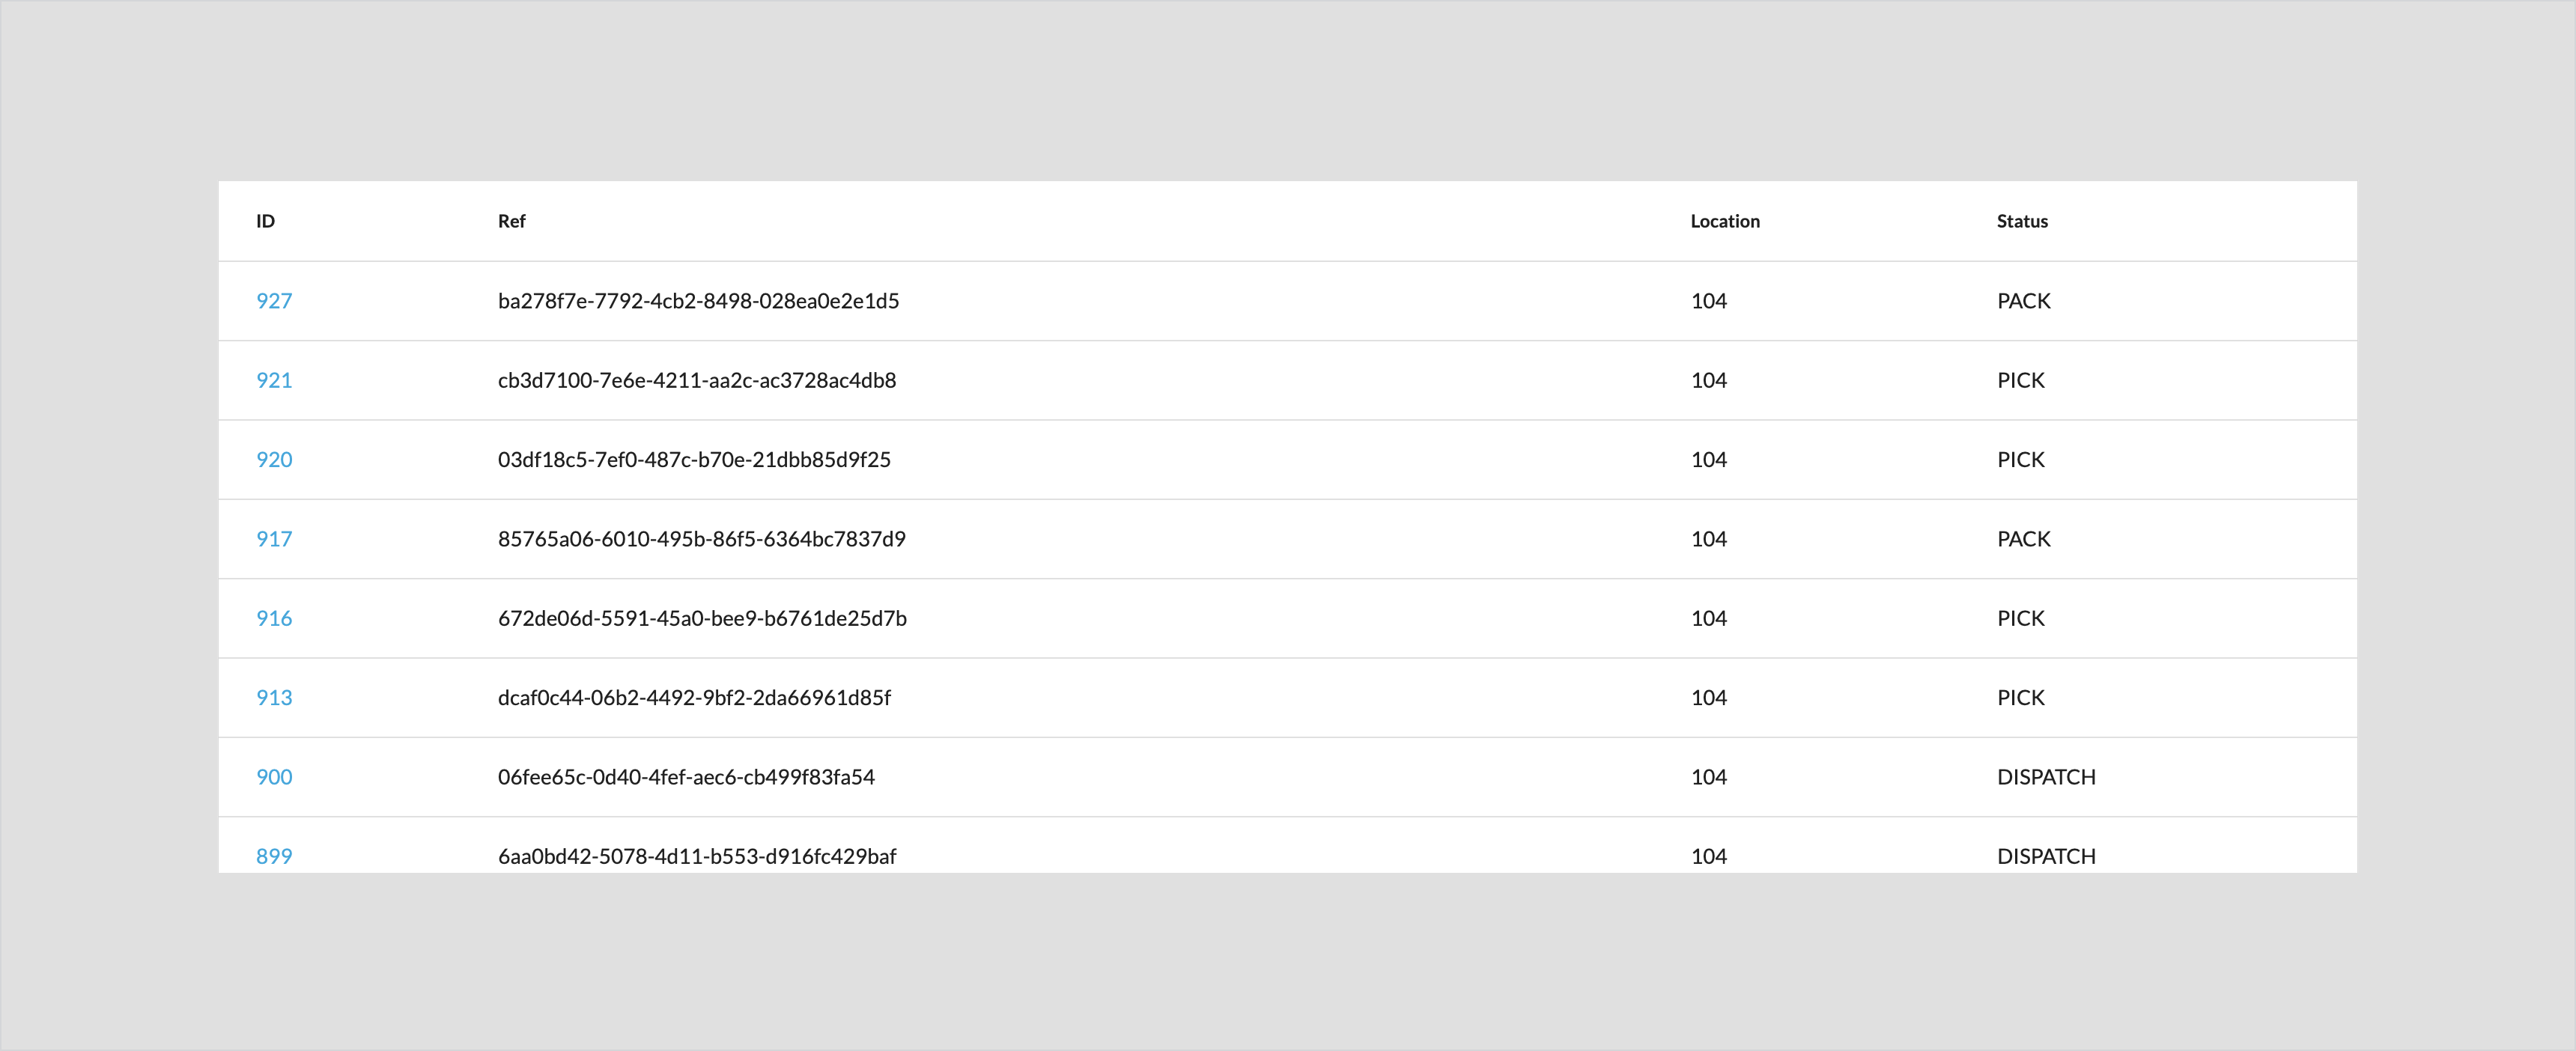Click the ref starting with dcaf0c44
Screen dimensions: 2576x1051
point(694,698)
